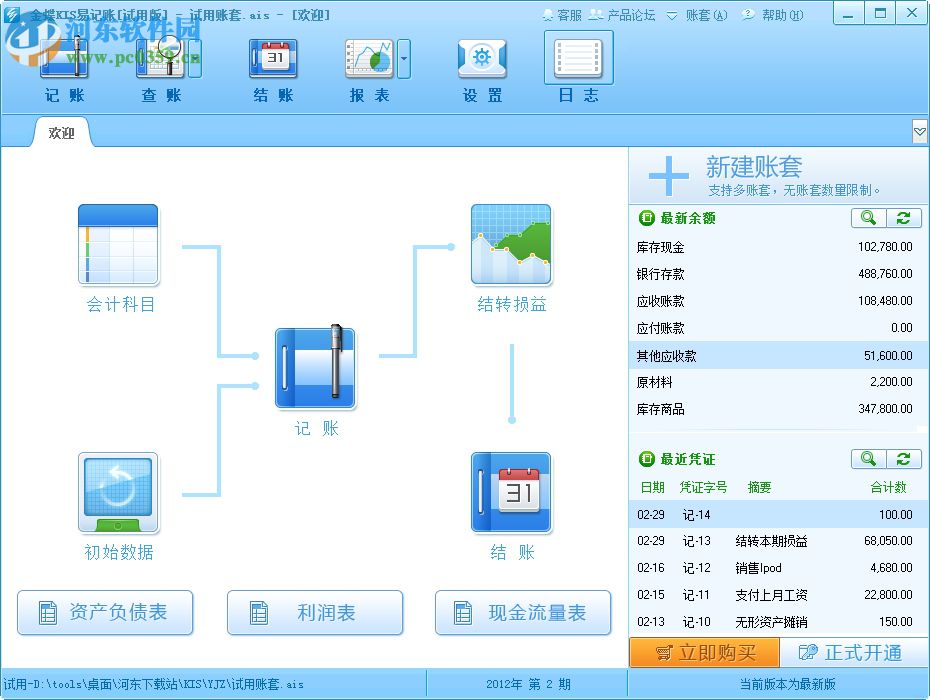View logs via the 日志 icon

(x=578, y=60)
